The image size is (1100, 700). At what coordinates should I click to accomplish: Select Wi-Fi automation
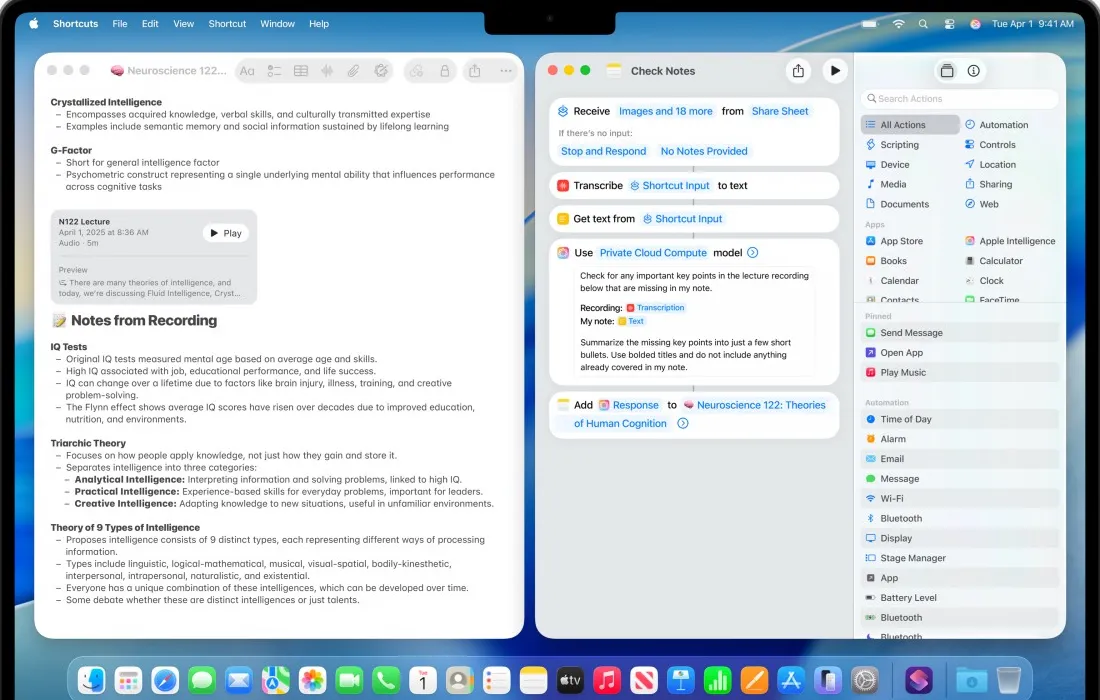[960, 499]
